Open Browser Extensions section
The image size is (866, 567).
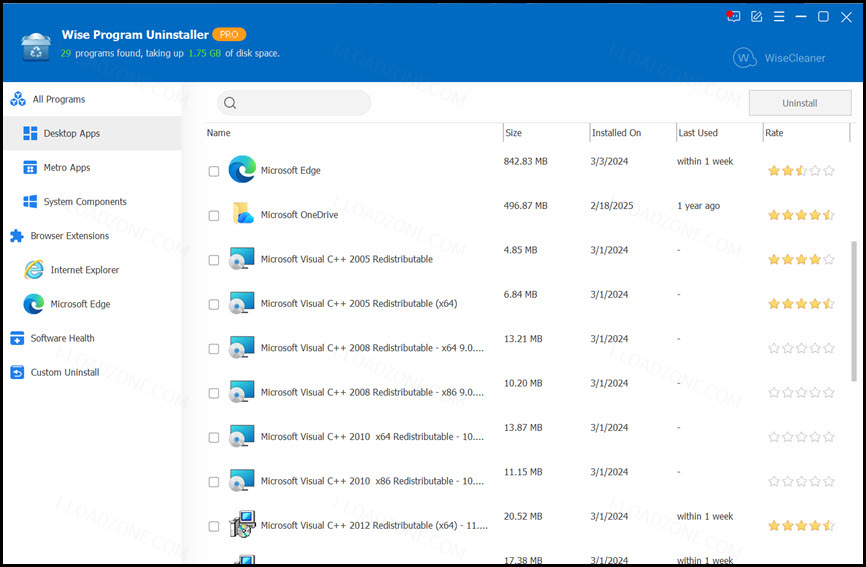coord(93,236)
